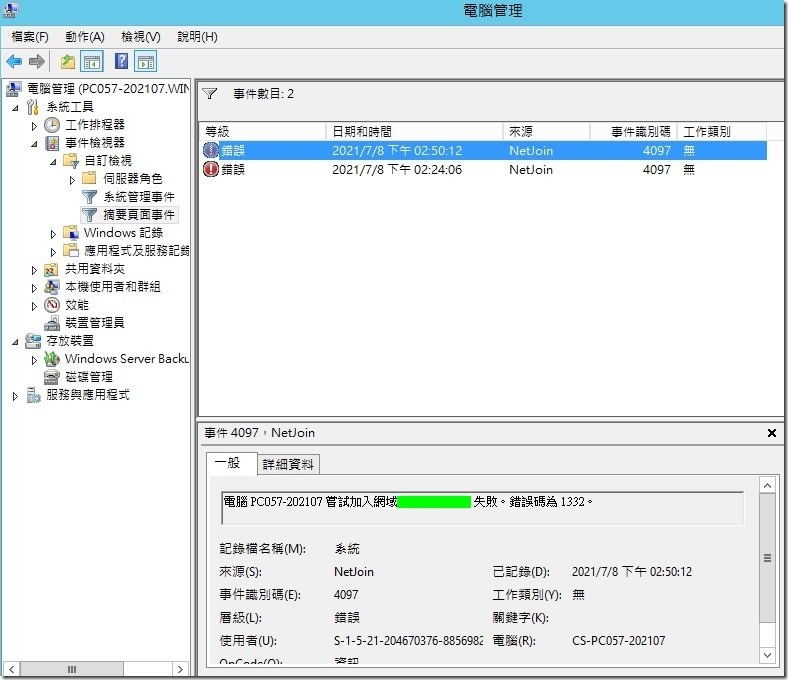Click the 存放裝置 storage icon
Image resolution: width=788 pixels, height=680 pixels.
(x=33, y=341)
